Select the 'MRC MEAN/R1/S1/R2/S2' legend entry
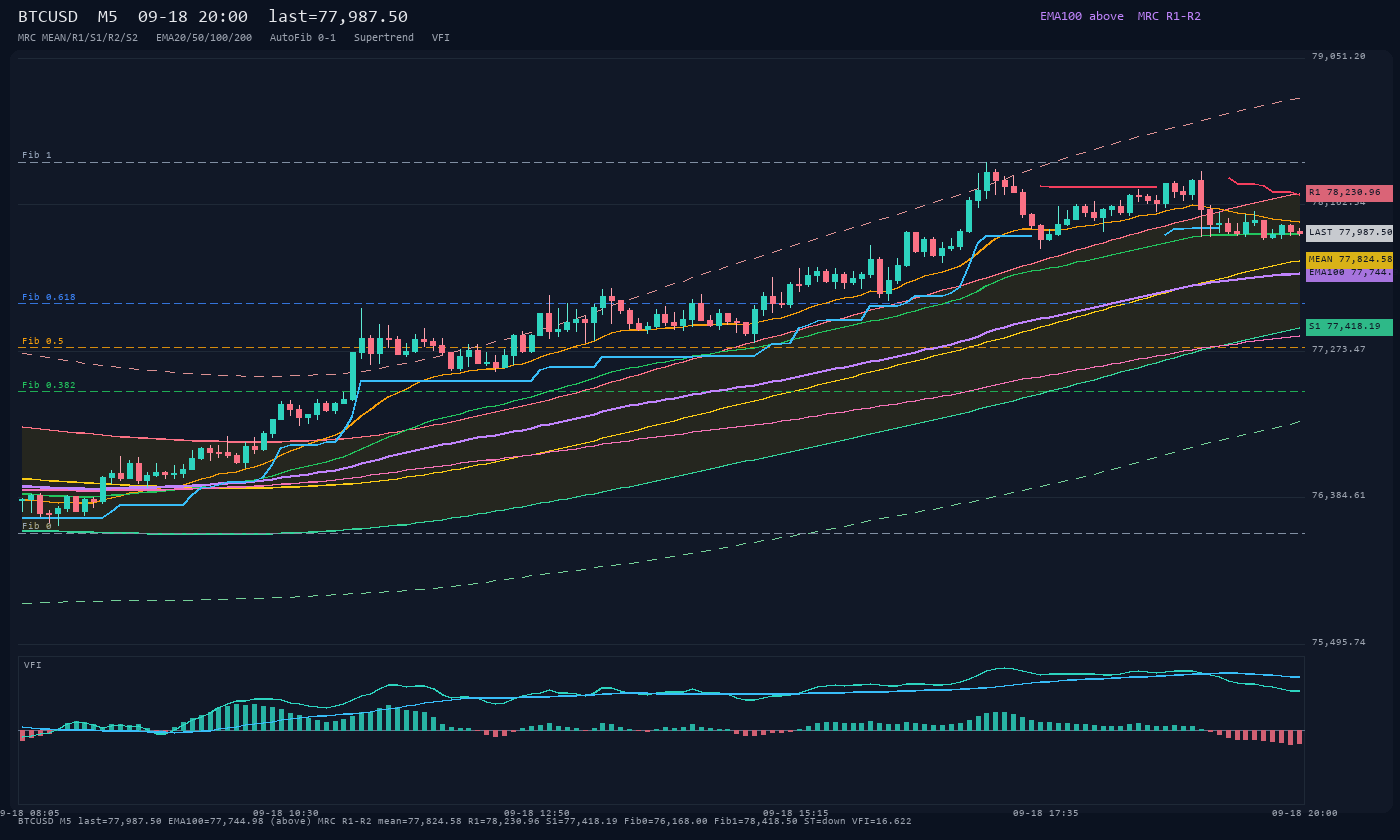Screen dimensions: 1400x840 (78, 38)
